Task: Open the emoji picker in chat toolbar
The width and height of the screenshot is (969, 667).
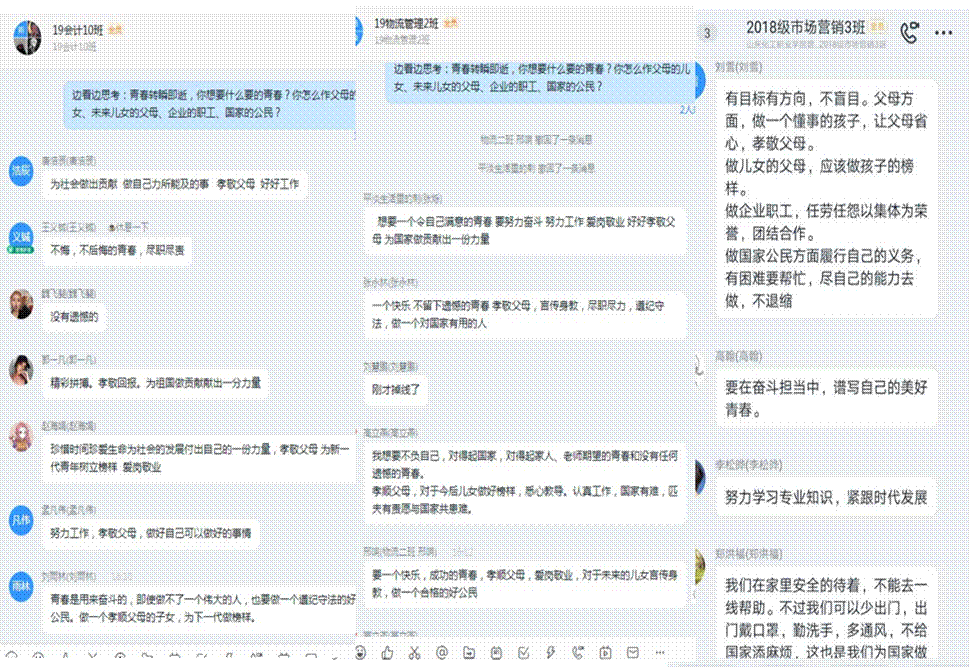Action: coord(360,653)
